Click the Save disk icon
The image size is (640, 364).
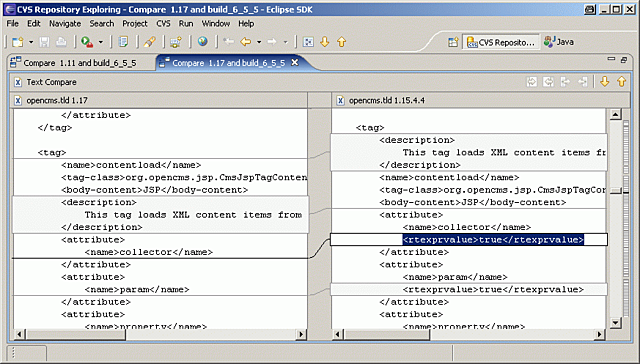44,42
